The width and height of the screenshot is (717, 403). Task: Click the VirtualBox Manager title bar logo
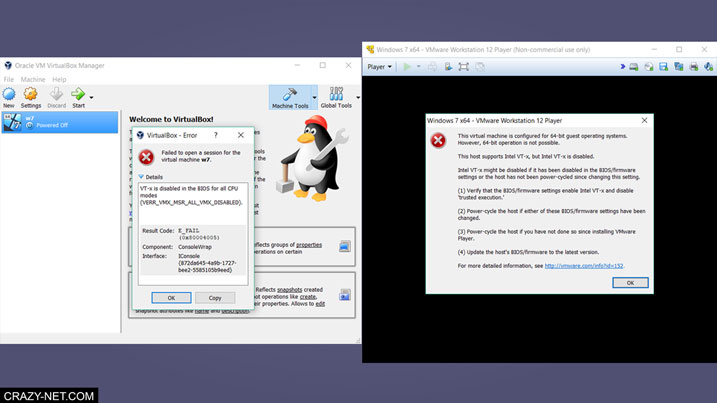point(8,65)
